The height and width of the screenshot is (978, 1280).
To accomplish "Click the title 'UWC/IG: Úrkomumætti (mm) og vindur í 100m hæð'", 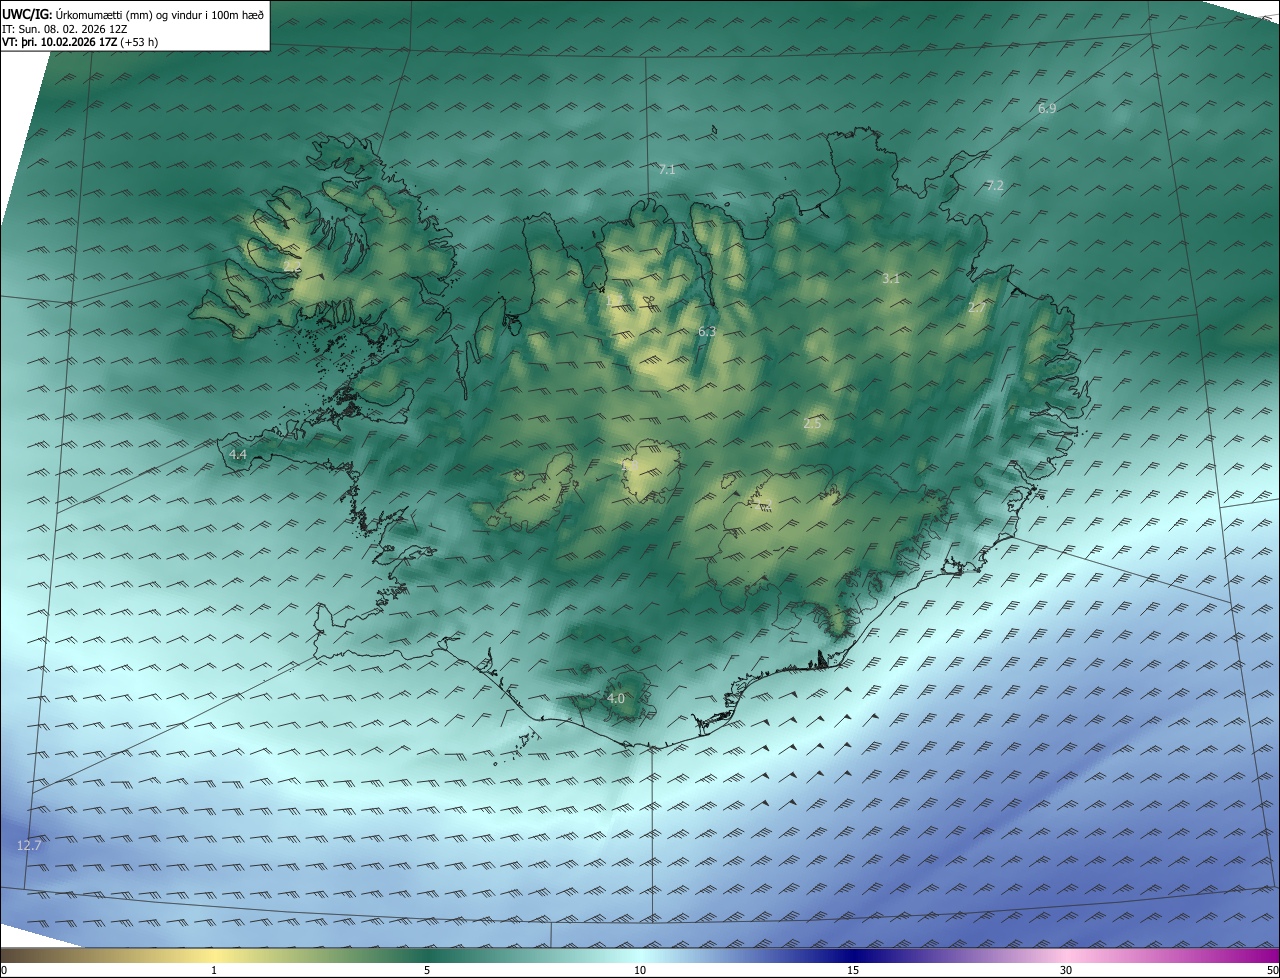I will (133, 15).
